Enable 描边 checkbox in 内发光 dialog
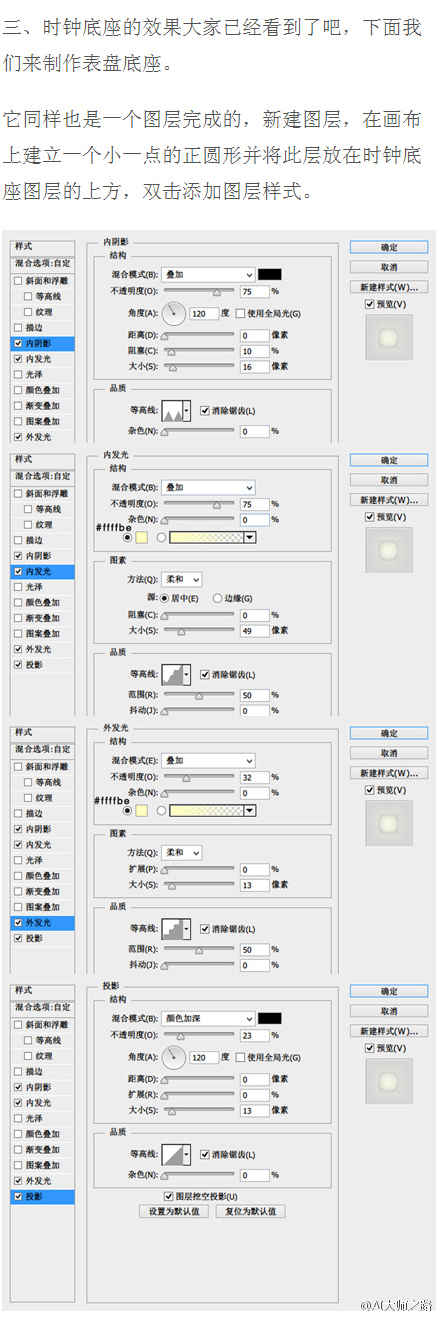The image size is (438, 1318). click(x=18, y=540)
